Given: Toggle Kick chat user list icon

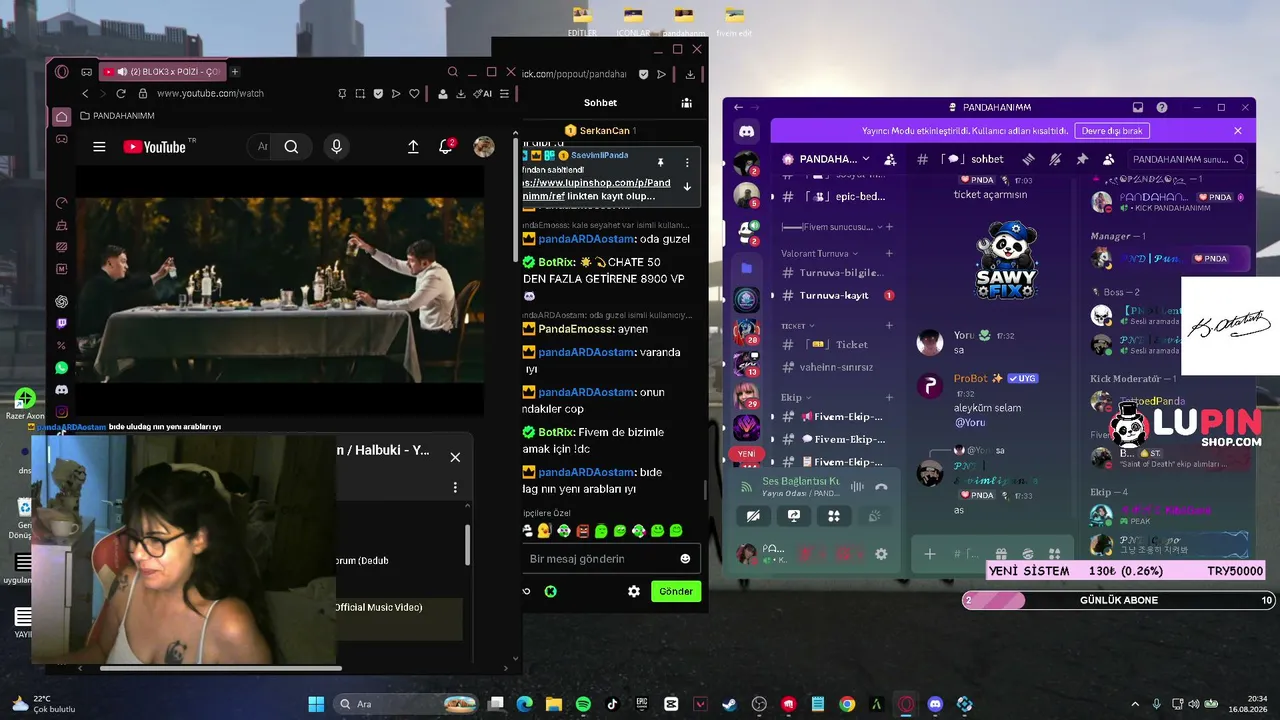Looking at the screenshot, I should coord(686,103).
